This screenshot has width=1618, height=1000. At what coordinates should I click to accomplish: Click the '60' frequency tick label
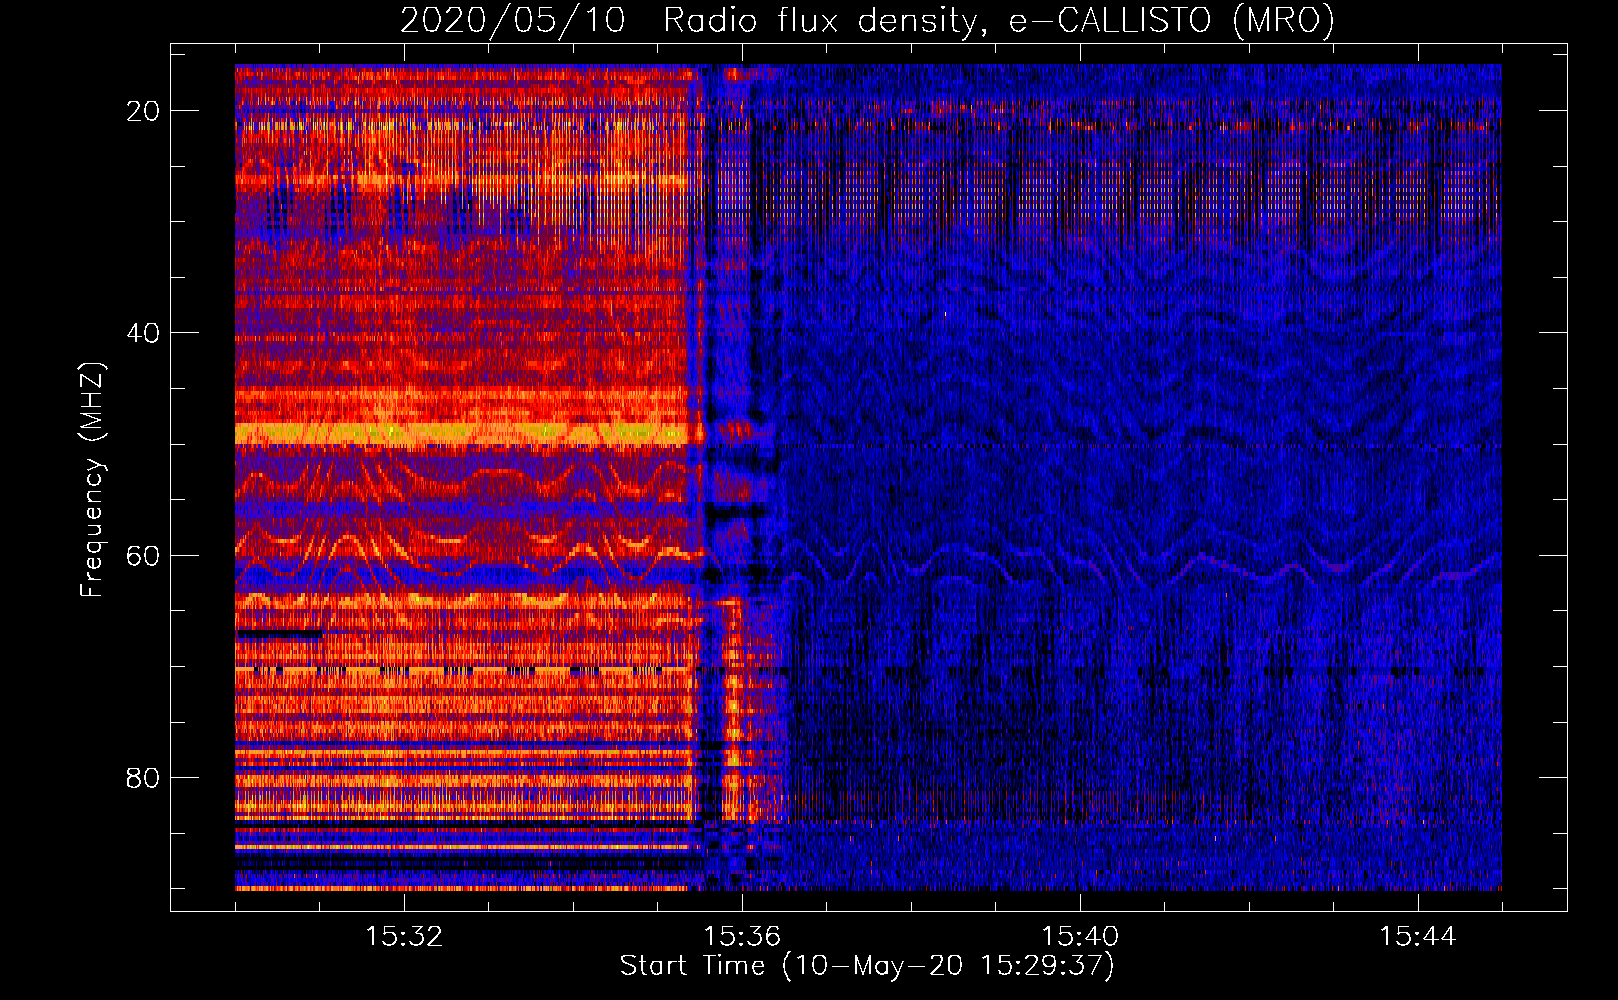click(143, 556)
